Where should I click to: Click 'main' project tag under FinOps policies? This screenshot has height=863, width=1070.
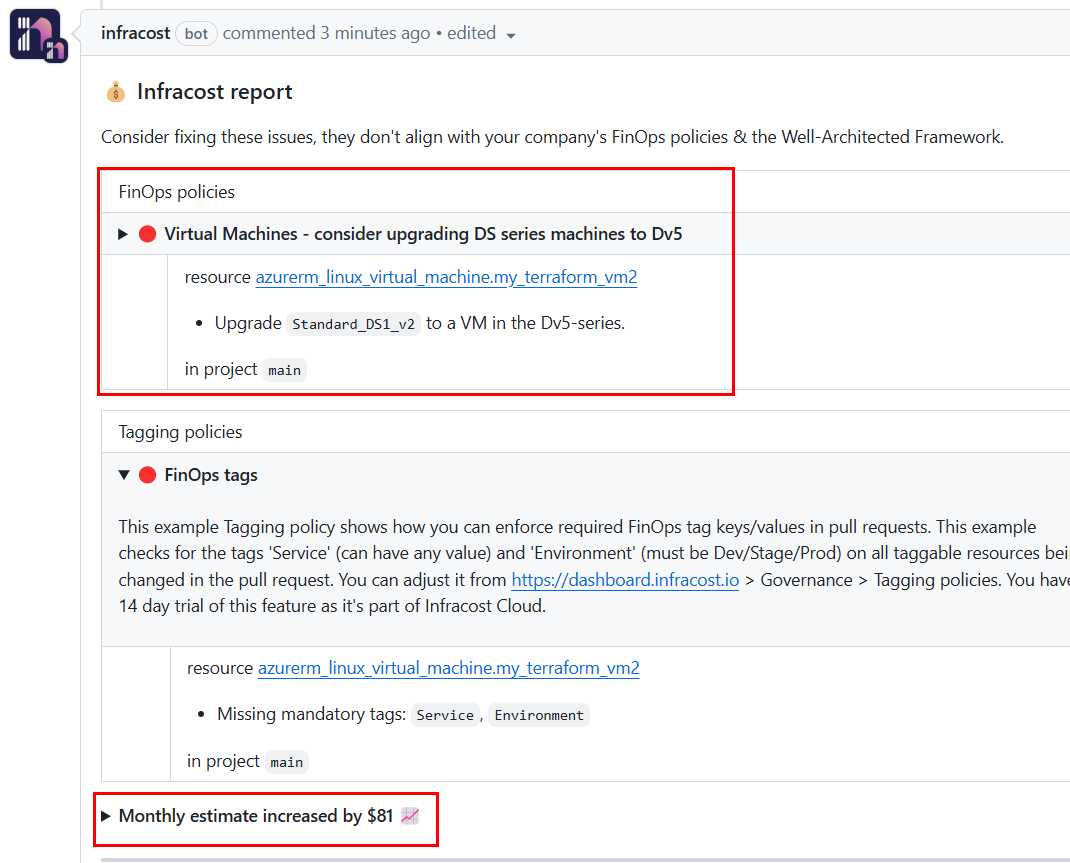click(x=285, y=370)
